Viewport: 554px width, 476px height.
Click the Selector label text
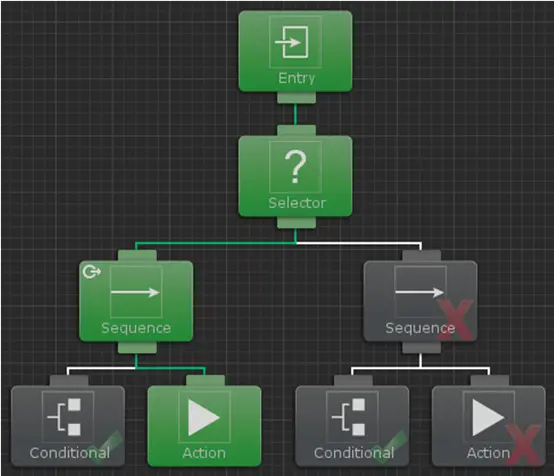(x=297, y=203)
